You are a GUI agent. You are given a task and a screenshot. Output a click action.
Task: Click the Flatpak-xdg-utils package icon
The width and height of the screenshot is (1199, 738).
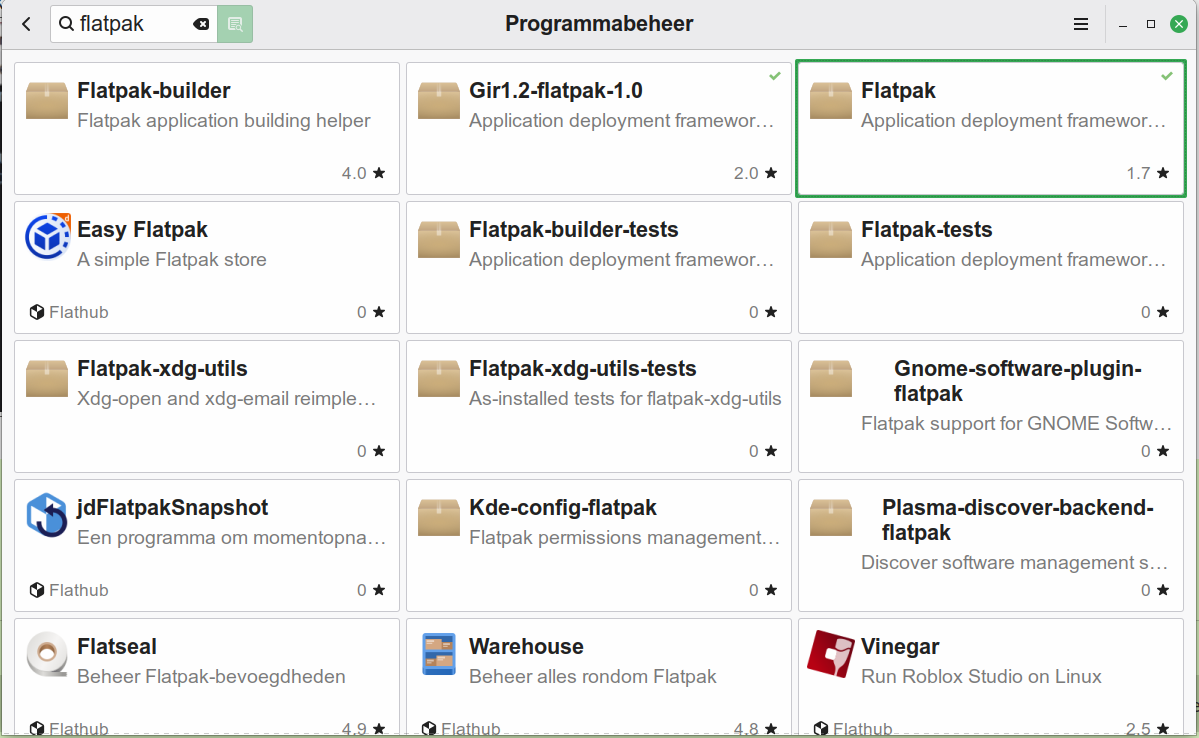click(47, 379)
